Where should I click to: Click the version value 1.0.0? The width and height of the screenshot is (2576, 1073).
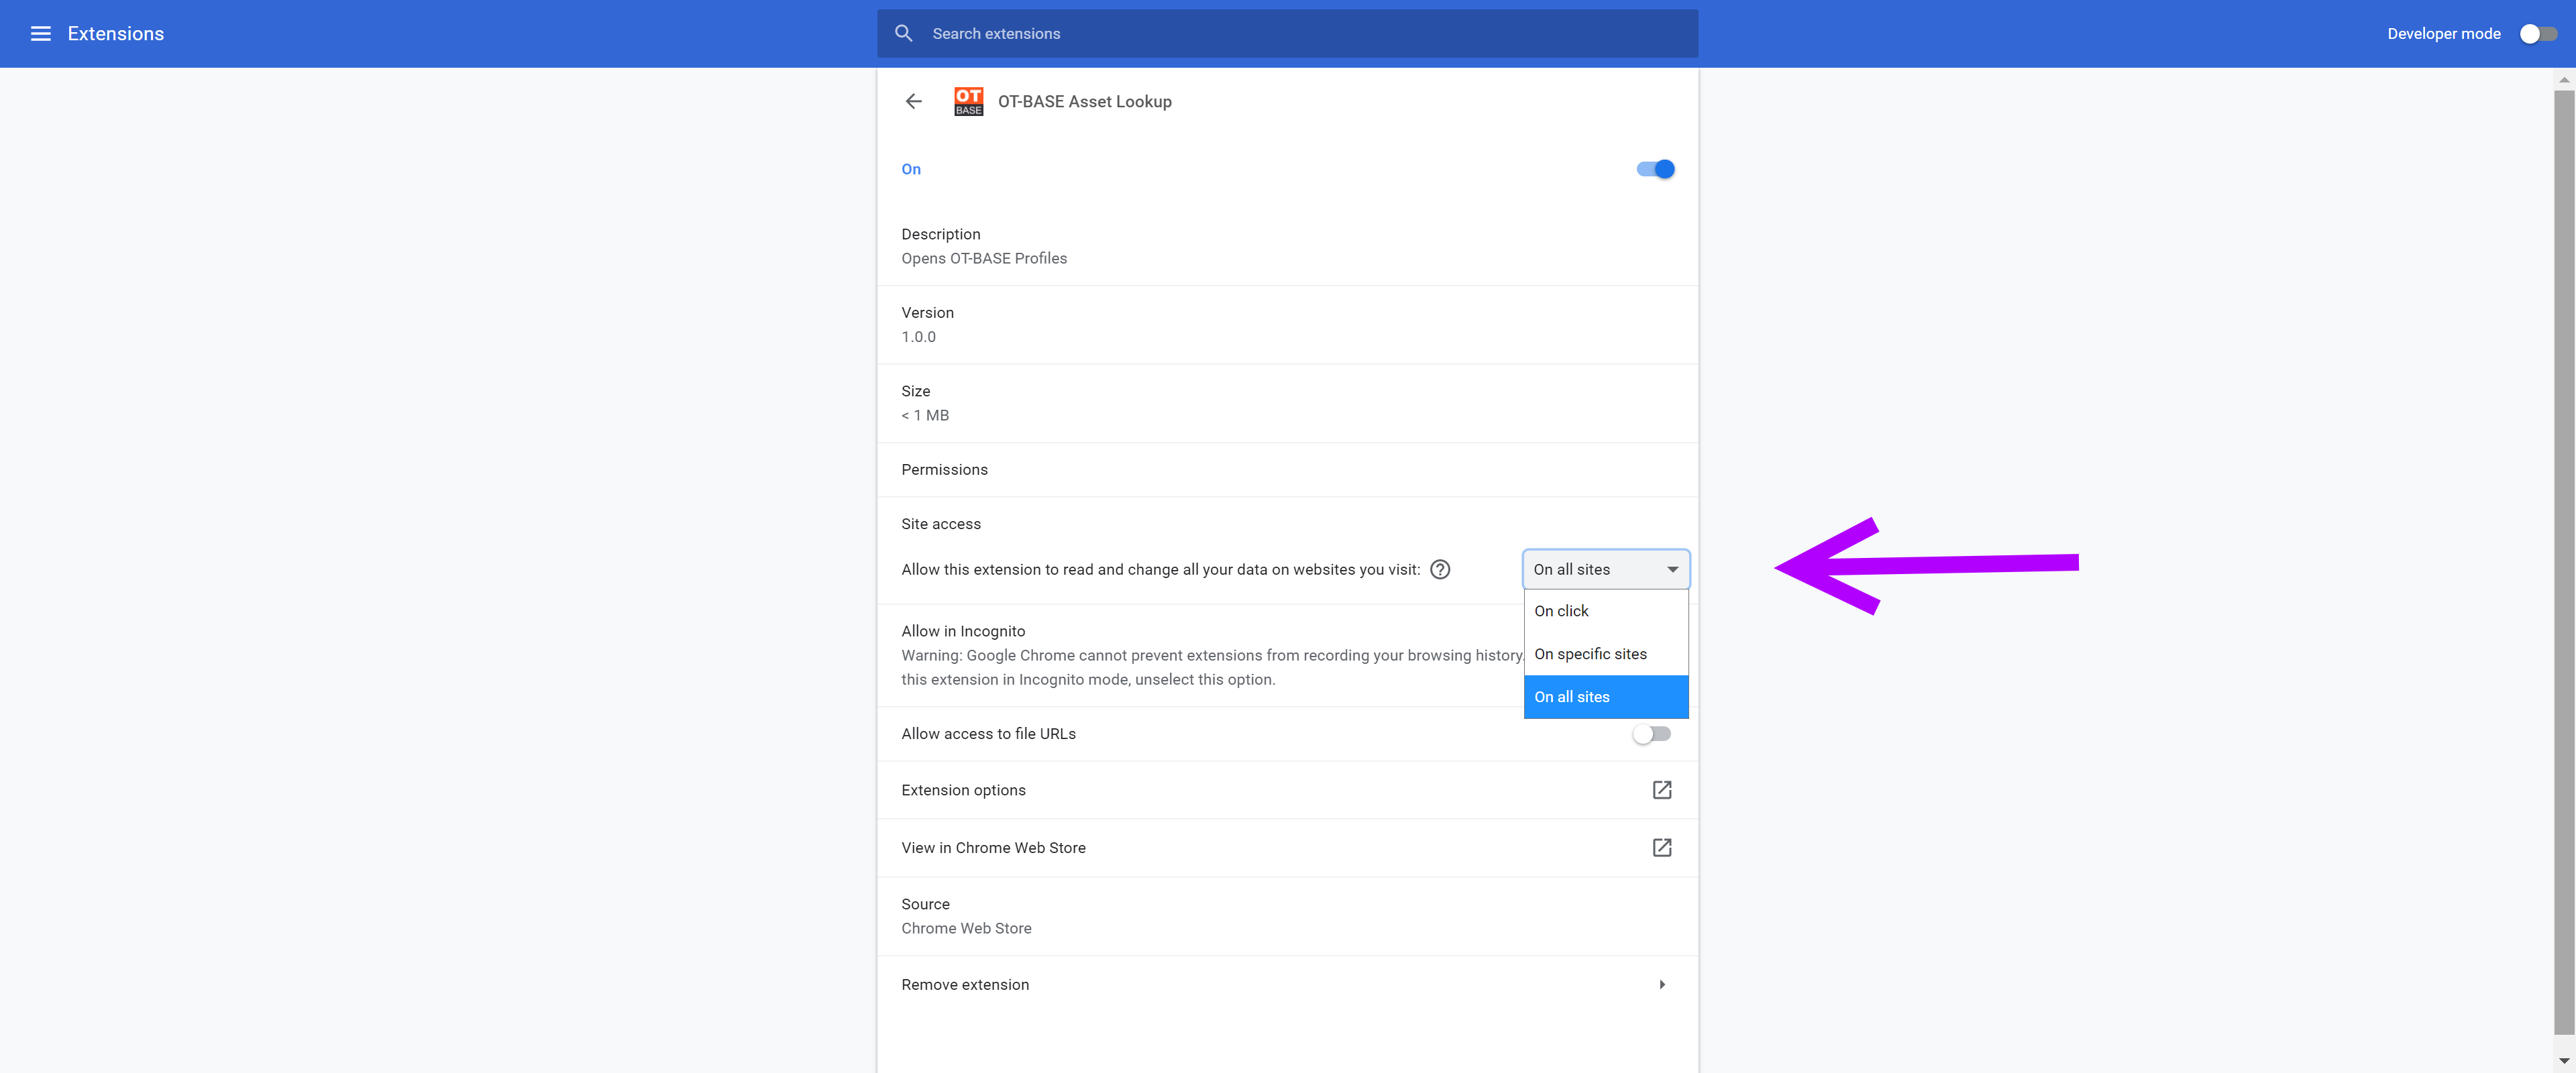coord(918,337)
